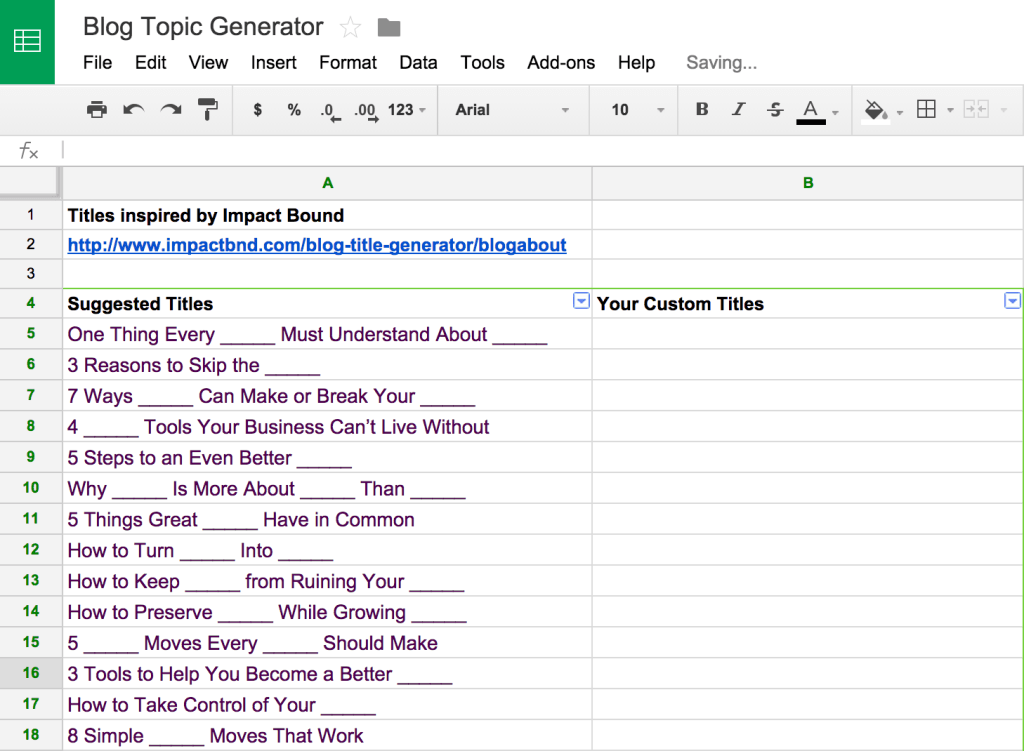Open the text color picker
The image size is (1024, 751).
810,111
